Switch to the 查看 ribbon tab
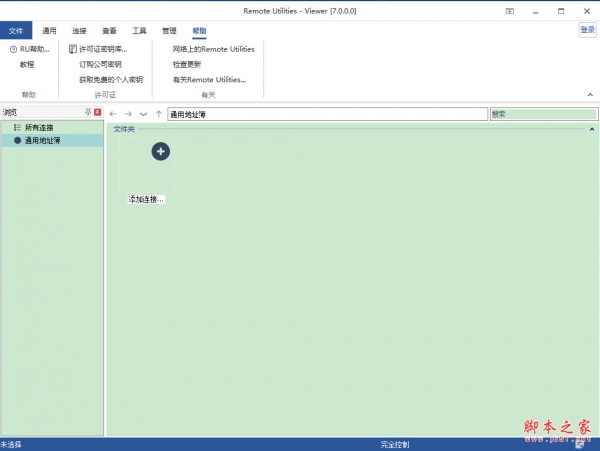 [109, 31]
